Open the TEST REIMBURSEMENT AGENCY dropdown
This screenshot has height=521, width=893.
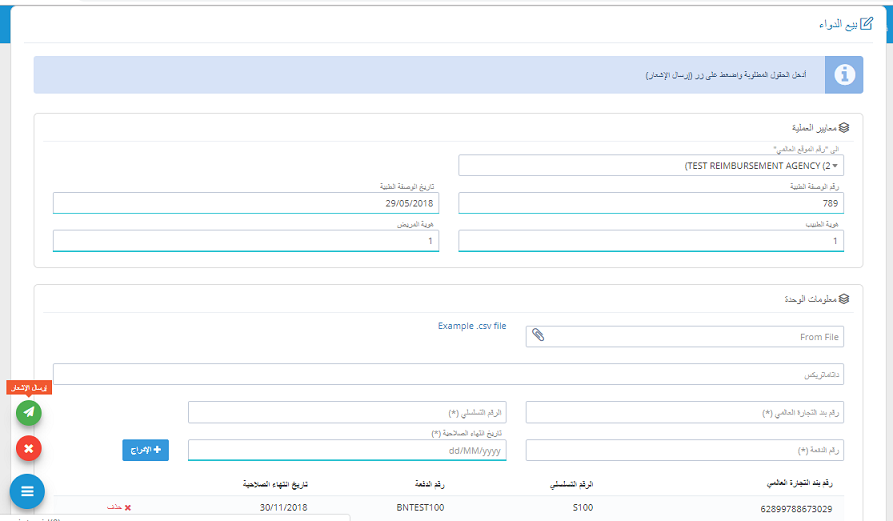pos(651,165)
